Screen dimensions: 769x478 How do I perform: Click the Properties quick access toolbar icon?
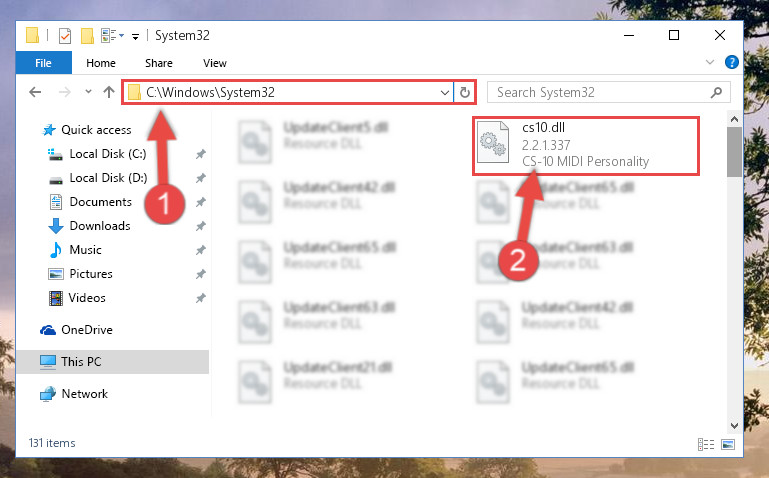[x=65, y=36]
